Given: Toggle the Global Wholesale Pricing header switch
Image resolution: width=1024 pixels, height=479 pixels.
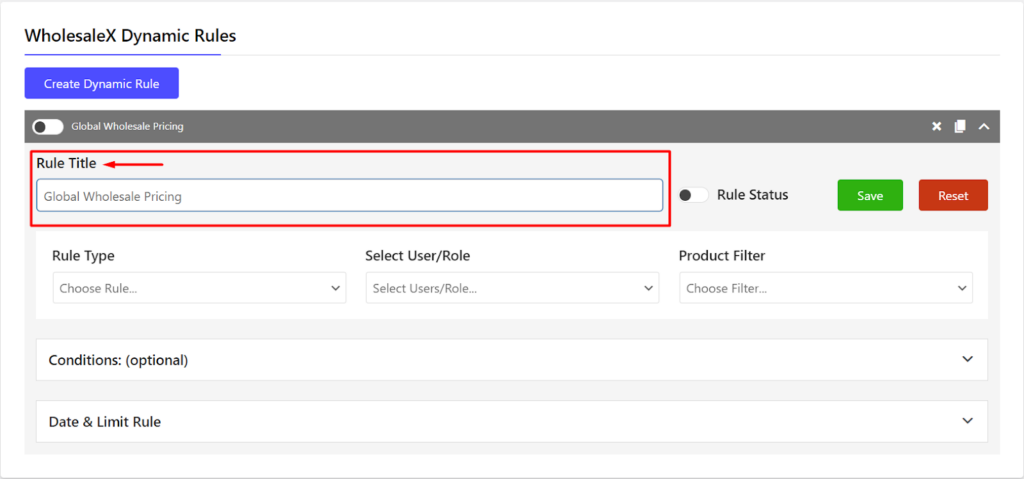Looking at the screenshot, I should pos(48,127).
